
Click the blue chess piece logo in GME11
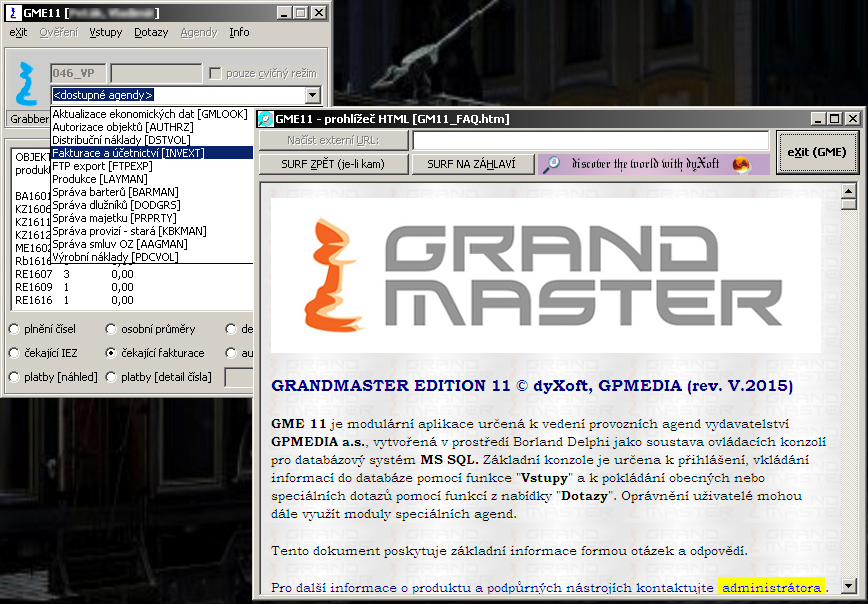click(x=26, y=84)
